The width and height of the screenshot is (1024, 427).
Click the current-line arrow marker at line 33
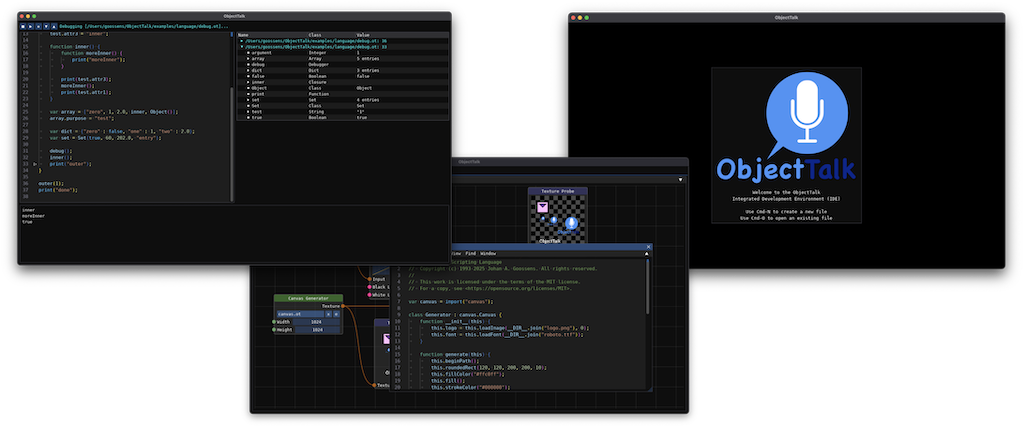(x=35, y=164)
